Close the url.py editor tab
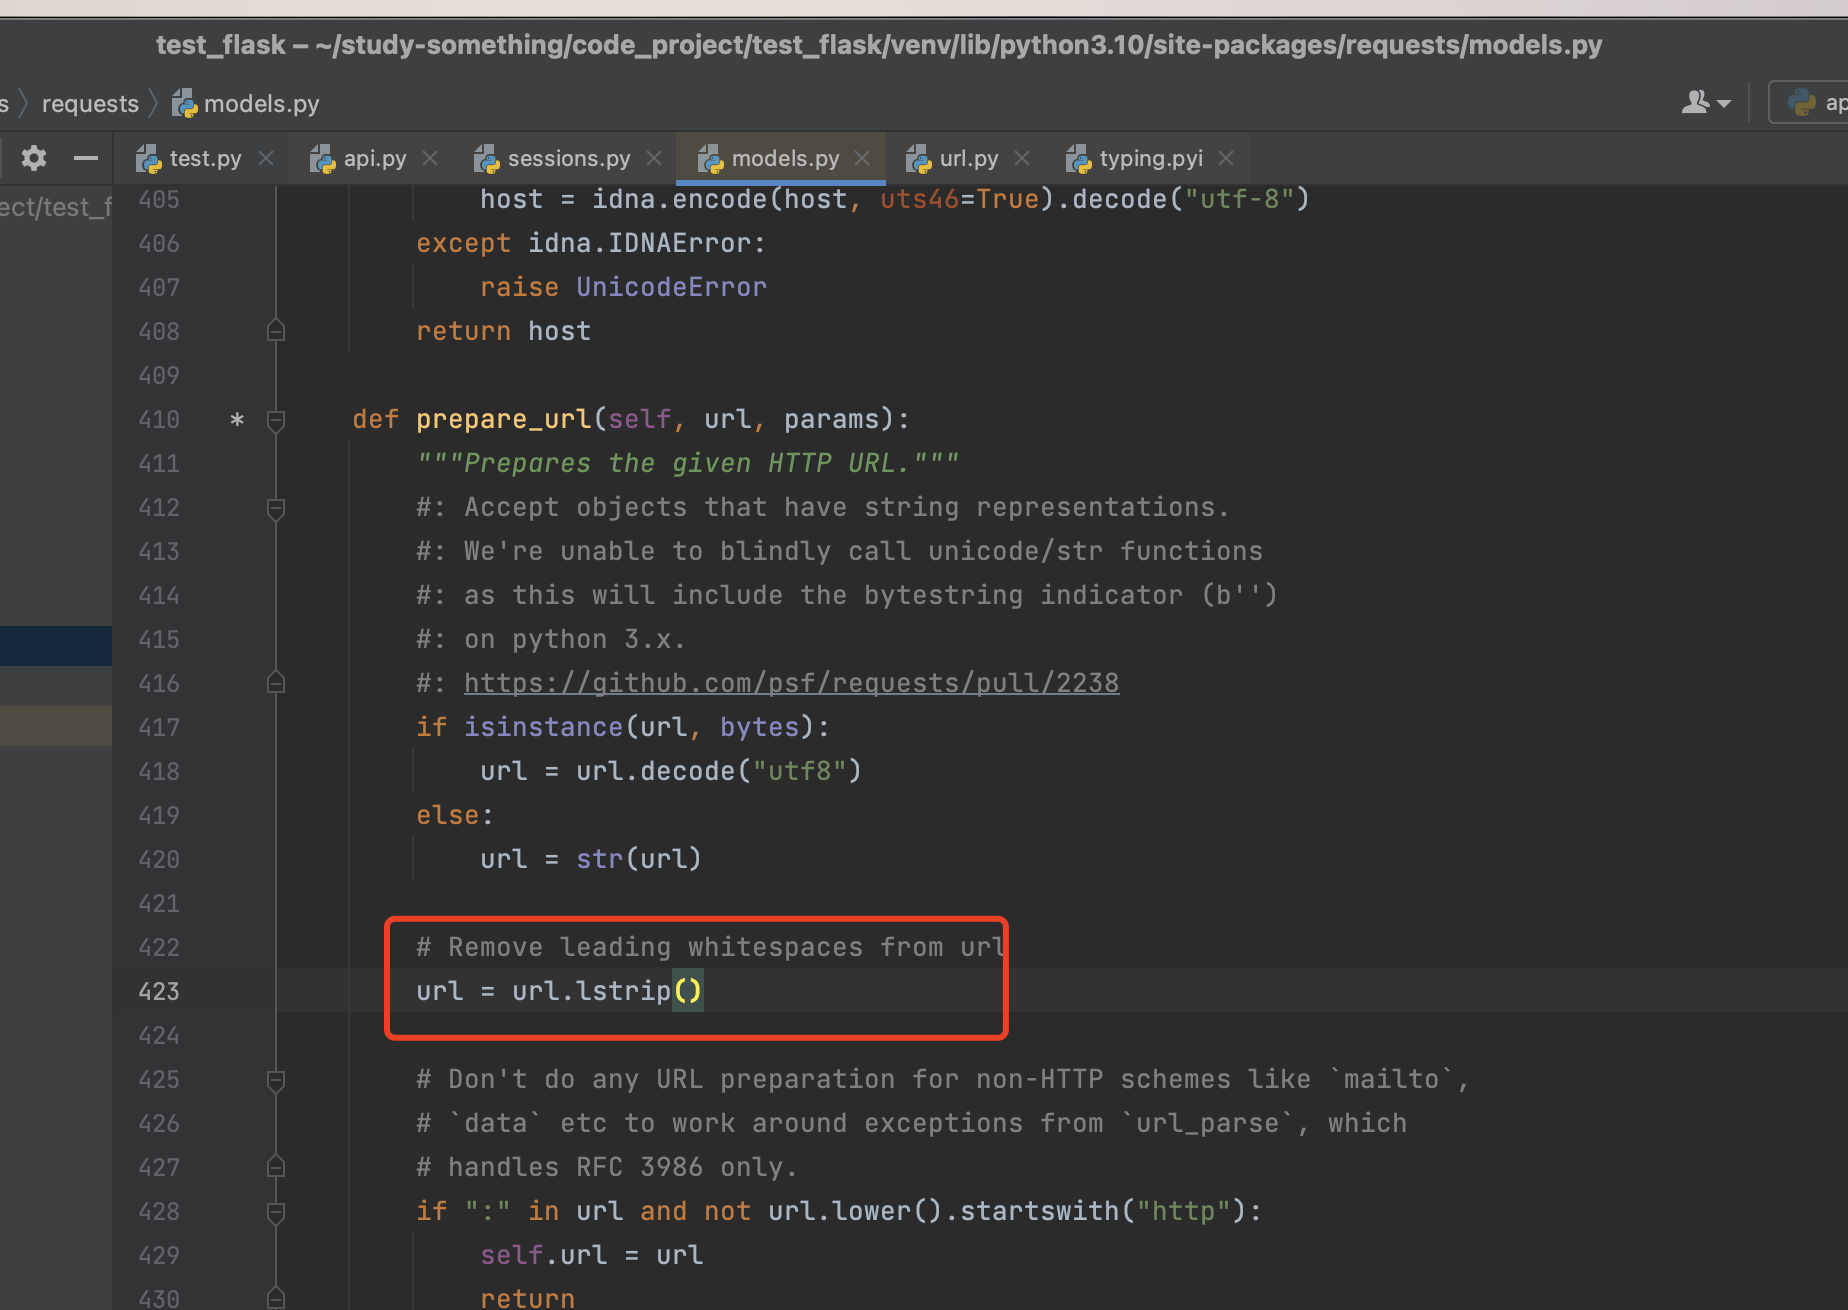 [1022, 158]
